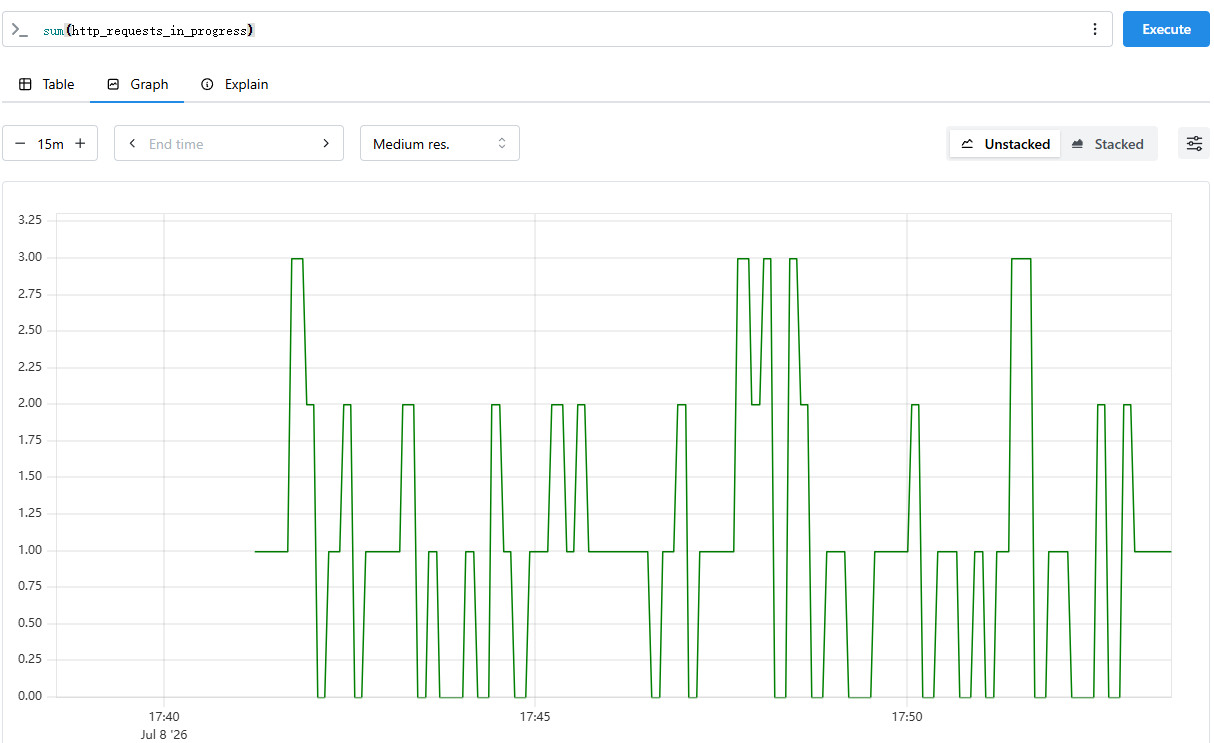Click the 17:40 x-axis label

(164, 717)
